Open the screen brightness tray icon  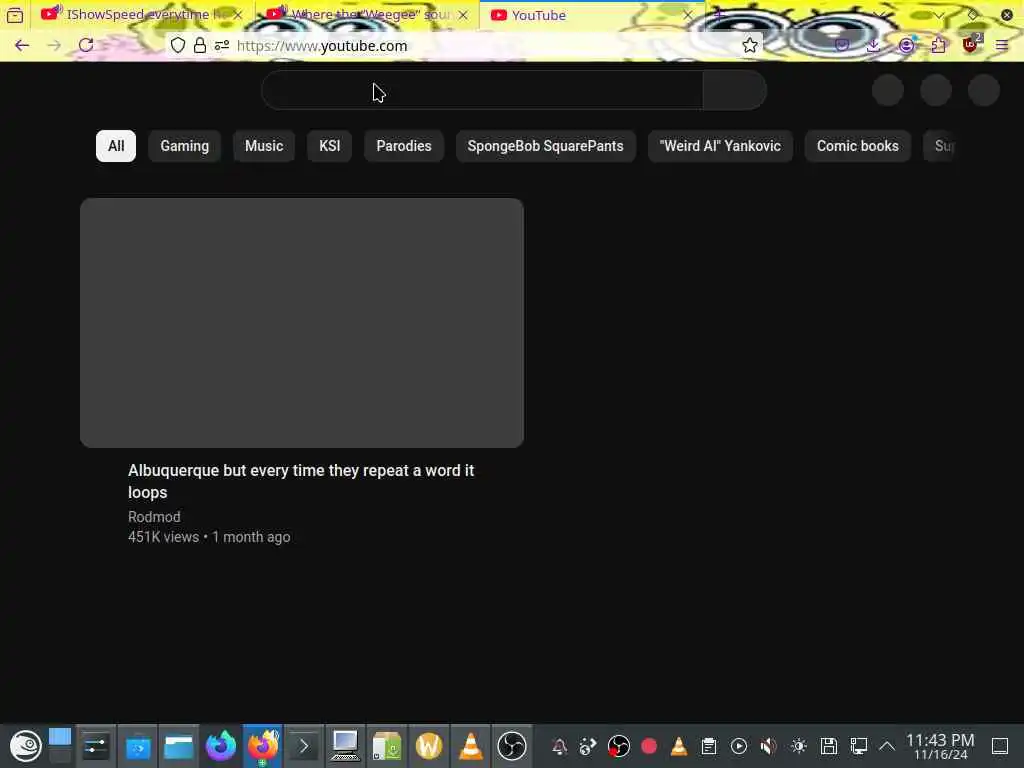799,746
